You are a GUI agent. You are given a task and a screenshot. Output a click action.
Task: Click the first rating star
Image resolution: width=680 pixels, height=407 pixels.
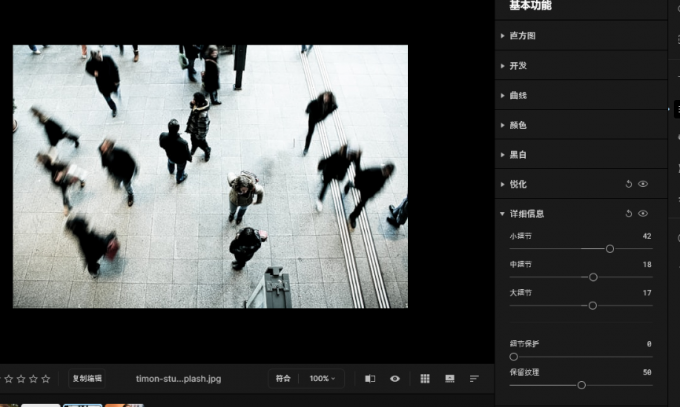tap(9, 379)
